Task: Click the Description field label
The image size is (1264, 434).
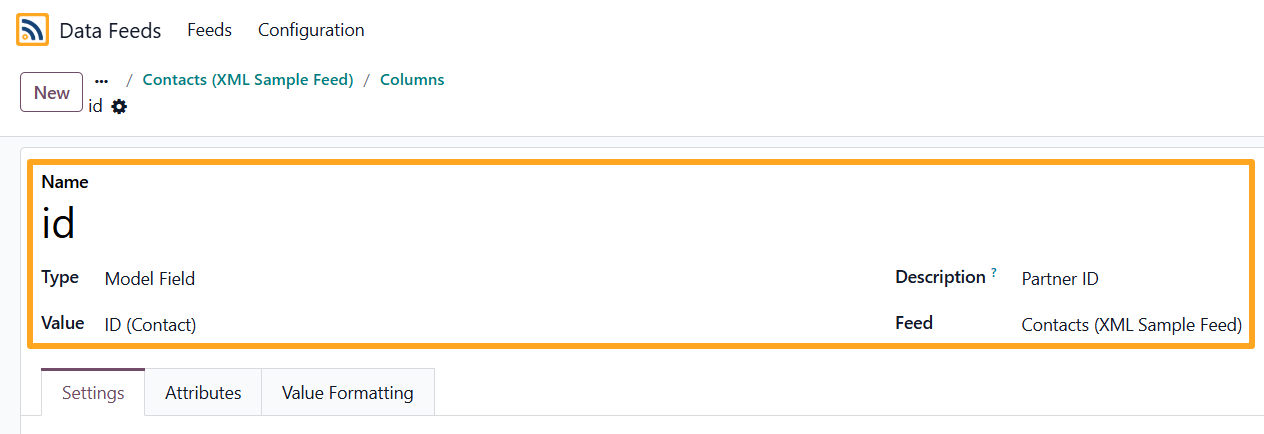Action: [x=940, y=277]
